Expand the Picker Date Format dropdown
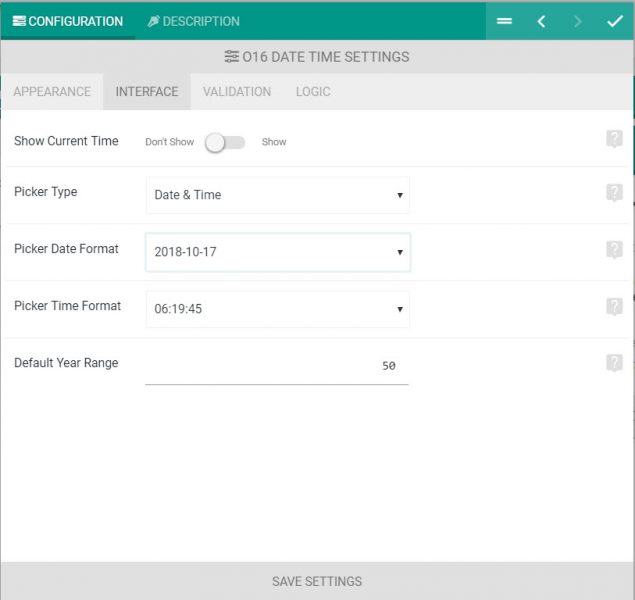This screenshot has width=635, height=600. (278, 252)
